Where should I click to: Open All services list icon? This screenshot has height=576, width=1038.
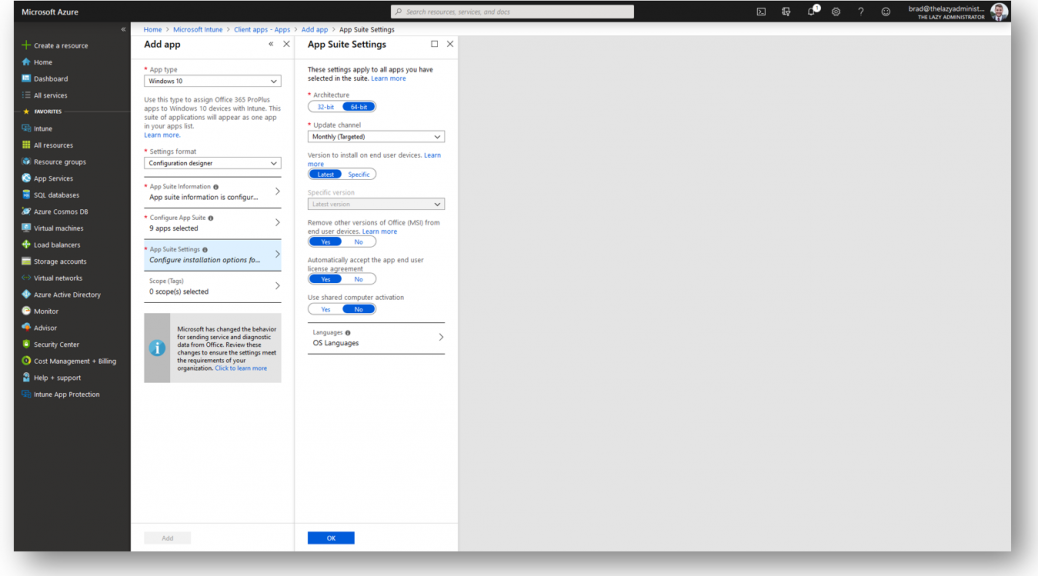point(26,95)
